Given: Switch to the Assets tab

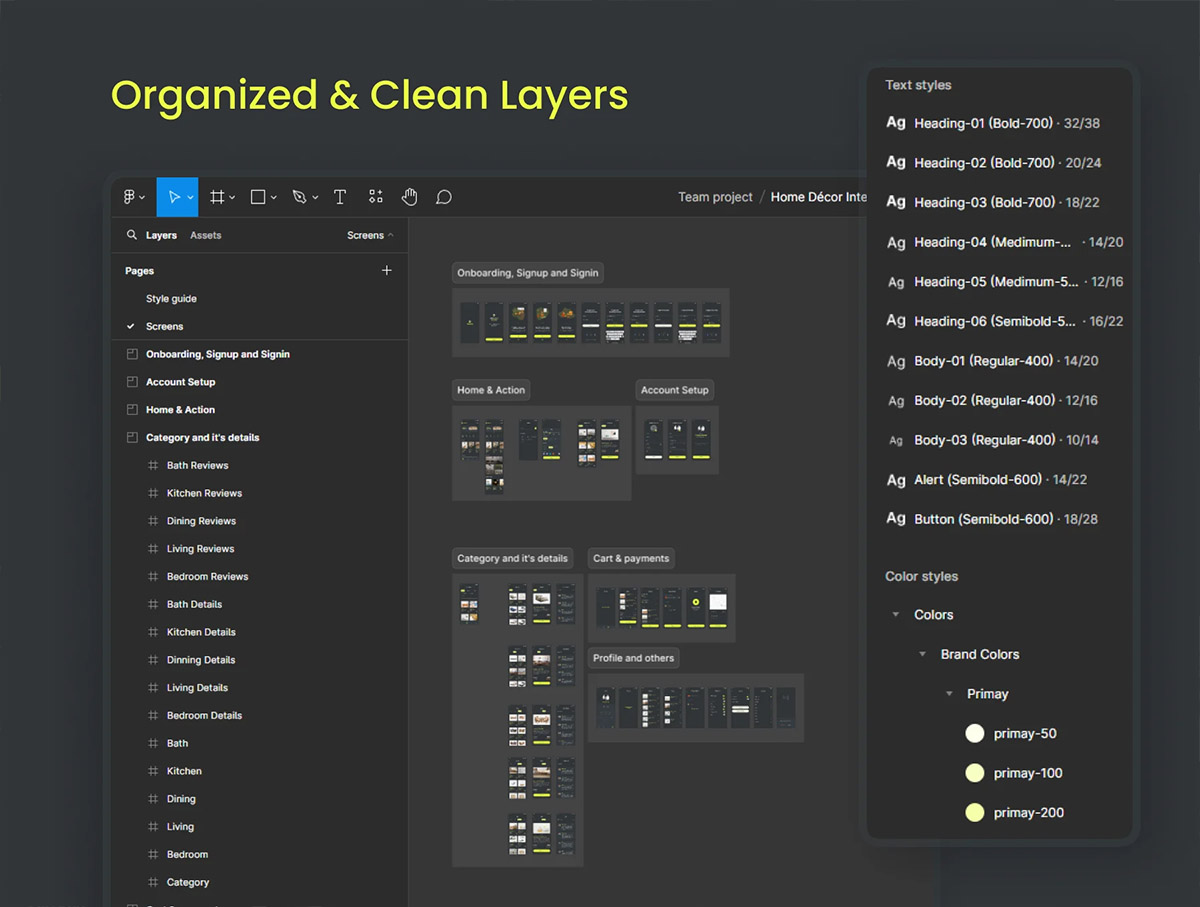Looking at the screenshot, I should coord(205,235).
